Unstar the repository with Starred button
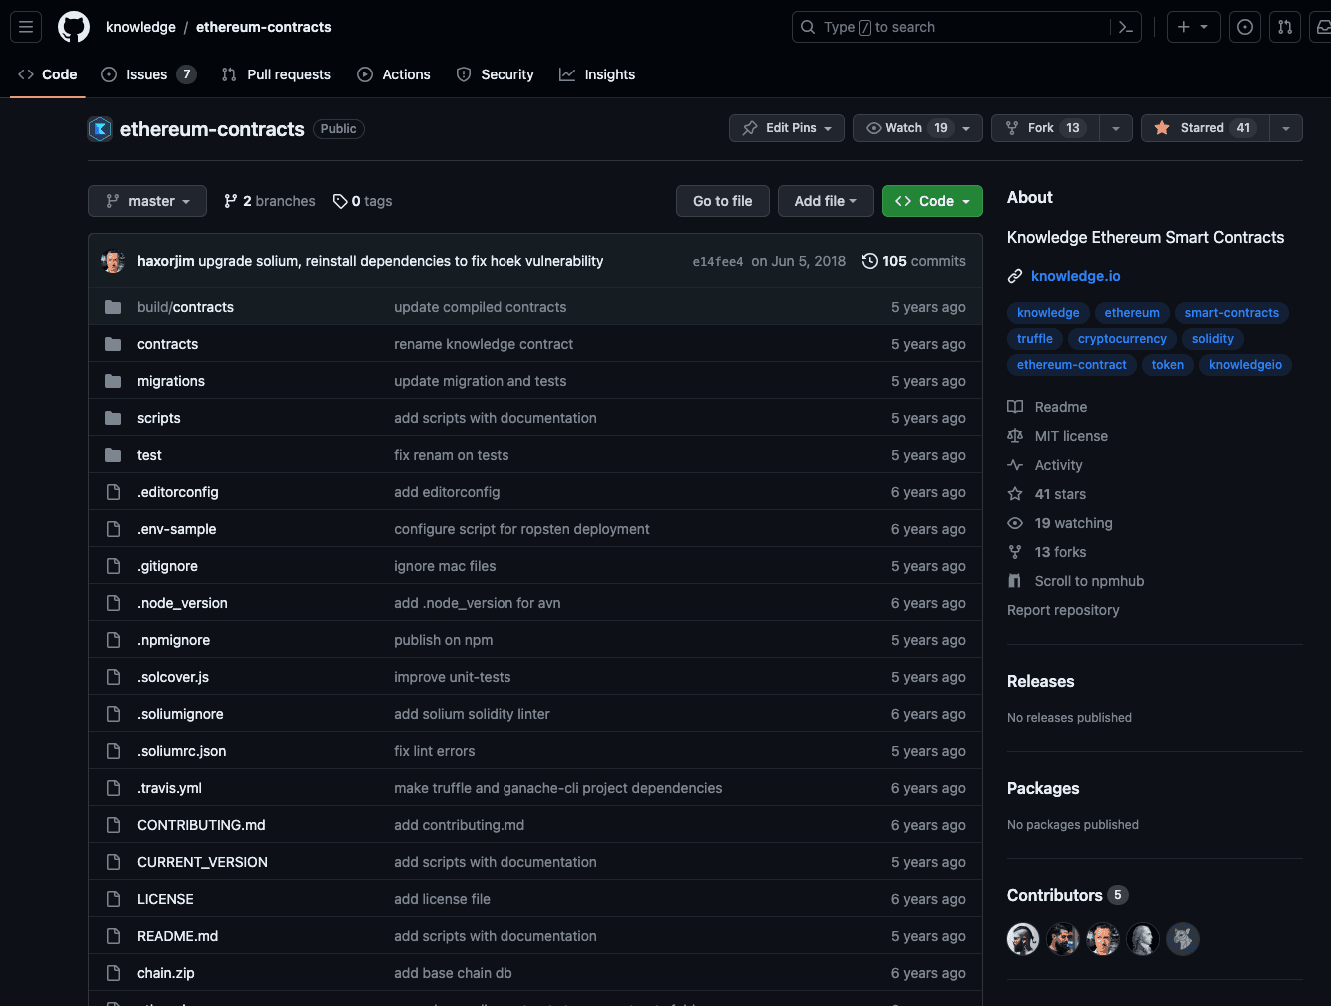 tap(1205, 128)
